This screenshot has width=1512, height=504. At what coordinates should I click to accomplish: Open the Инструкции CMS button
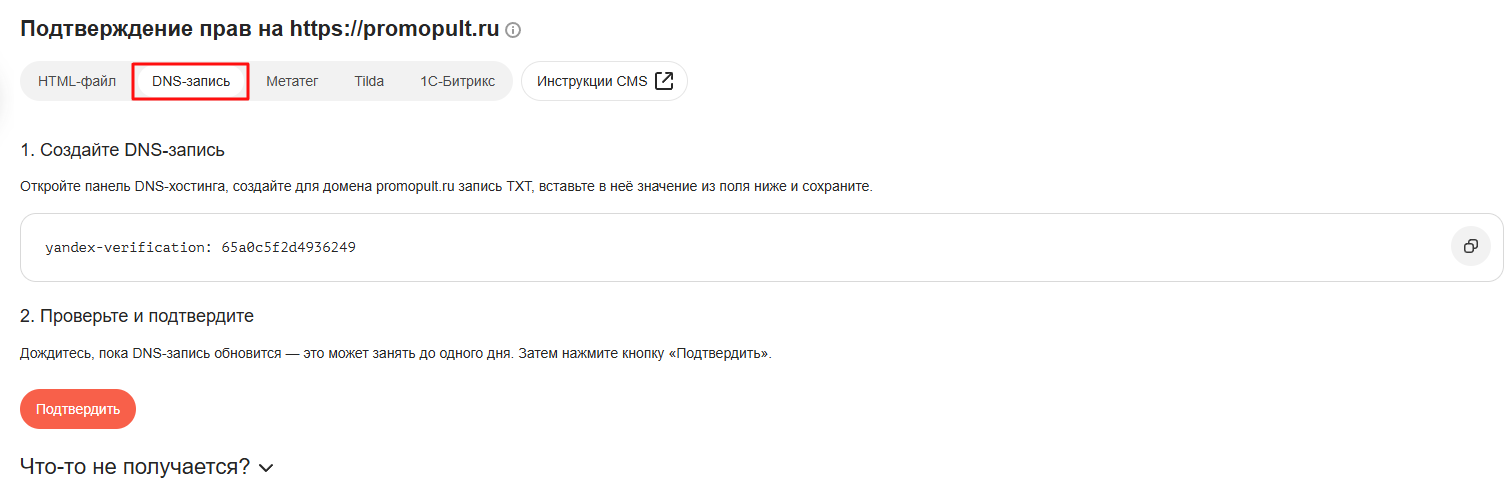click(604, 81)
